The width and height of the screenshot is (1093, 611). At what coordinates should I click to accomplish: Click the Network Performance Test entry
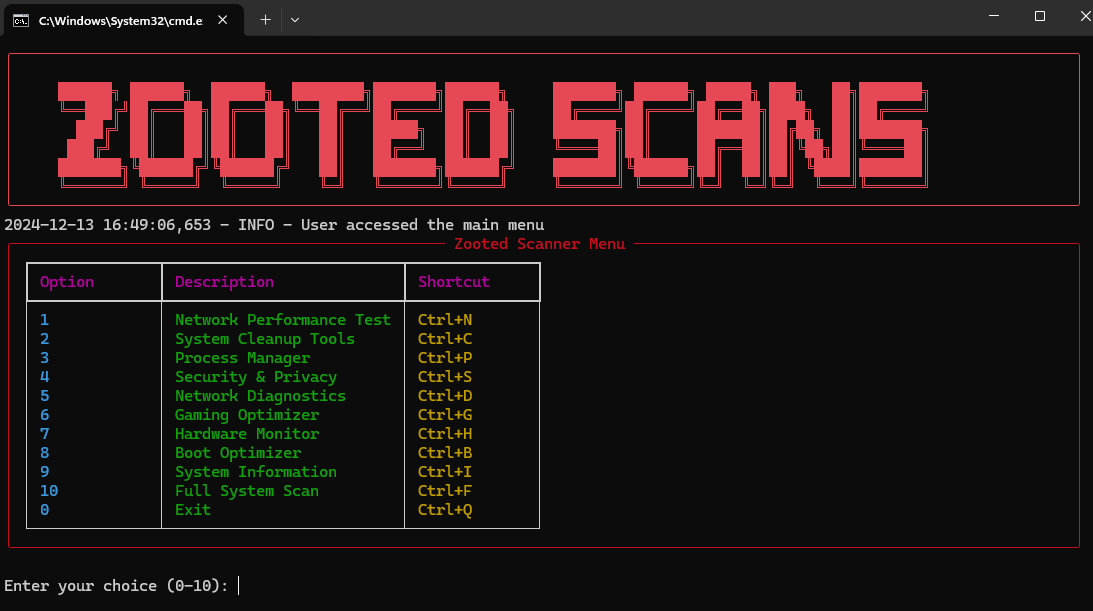pos(282,320)
